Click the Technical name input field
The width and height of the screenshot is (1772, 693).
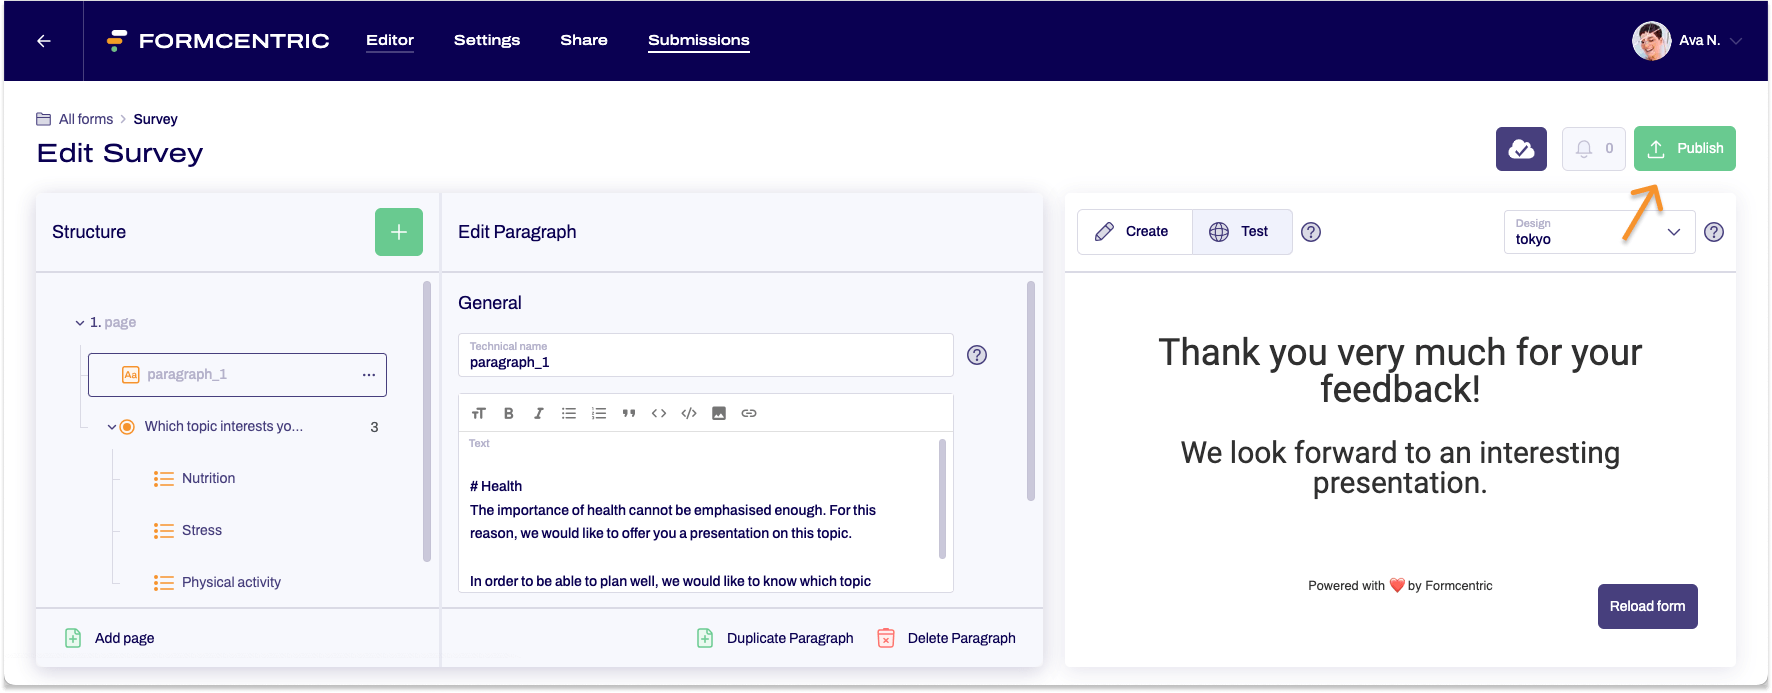706,355
